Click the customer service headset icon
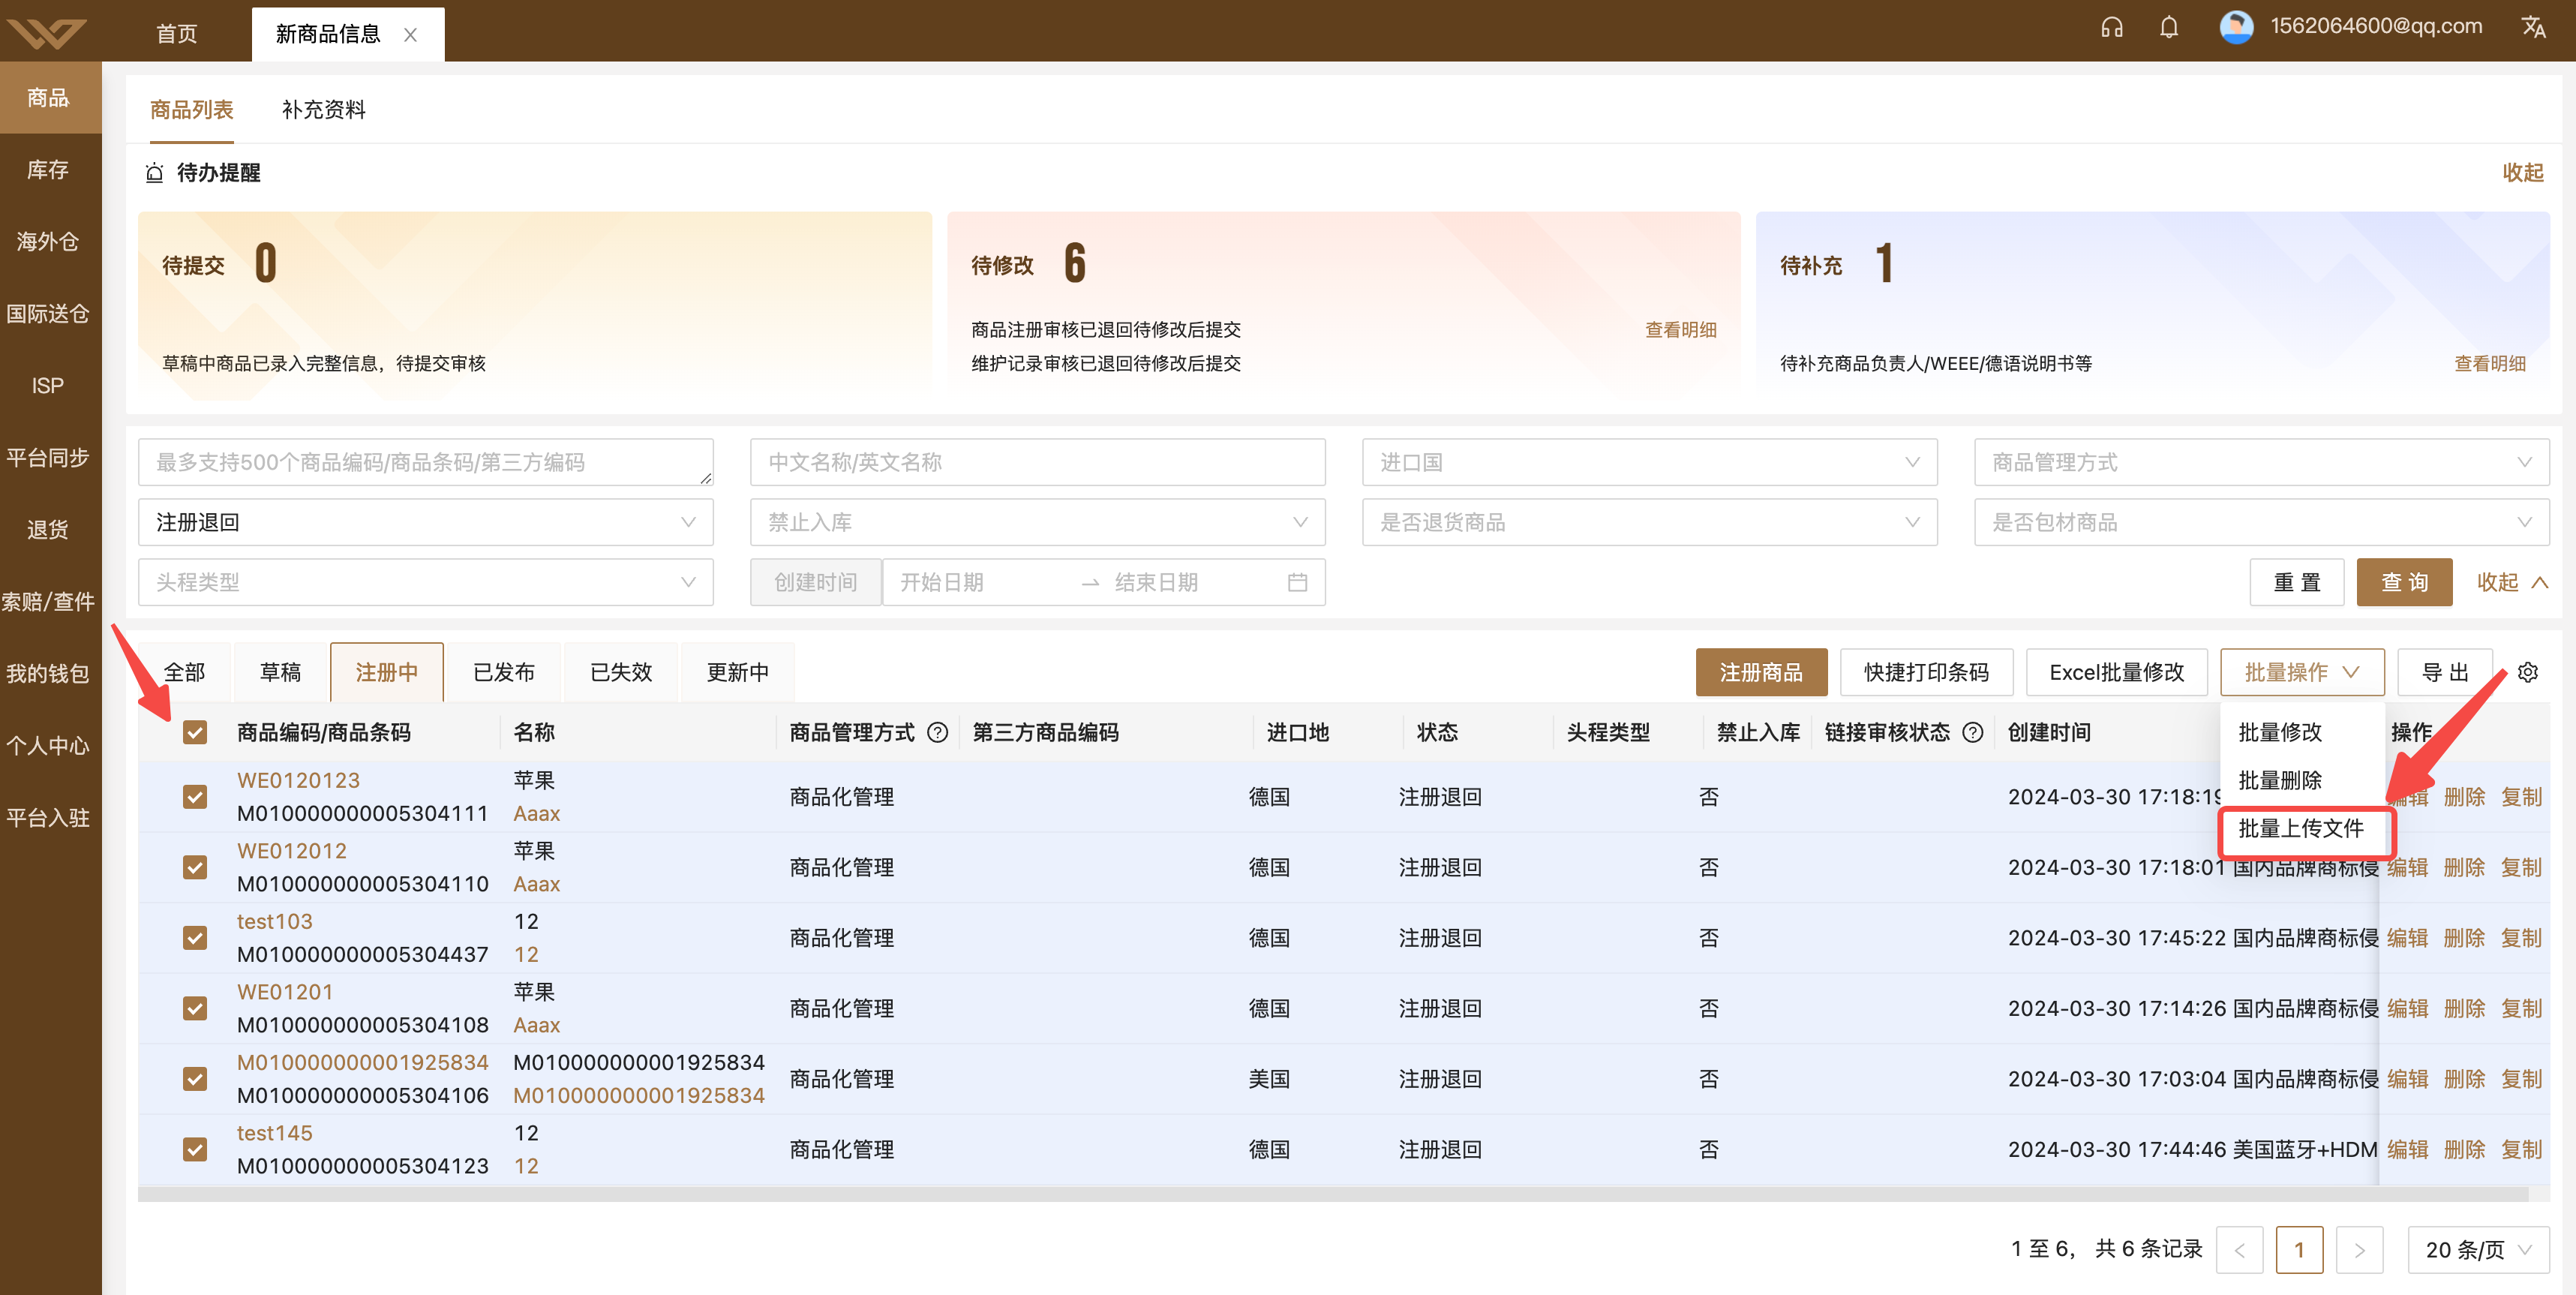The height and width of the screenshot is (1295, 2576). coord(2111,27)
